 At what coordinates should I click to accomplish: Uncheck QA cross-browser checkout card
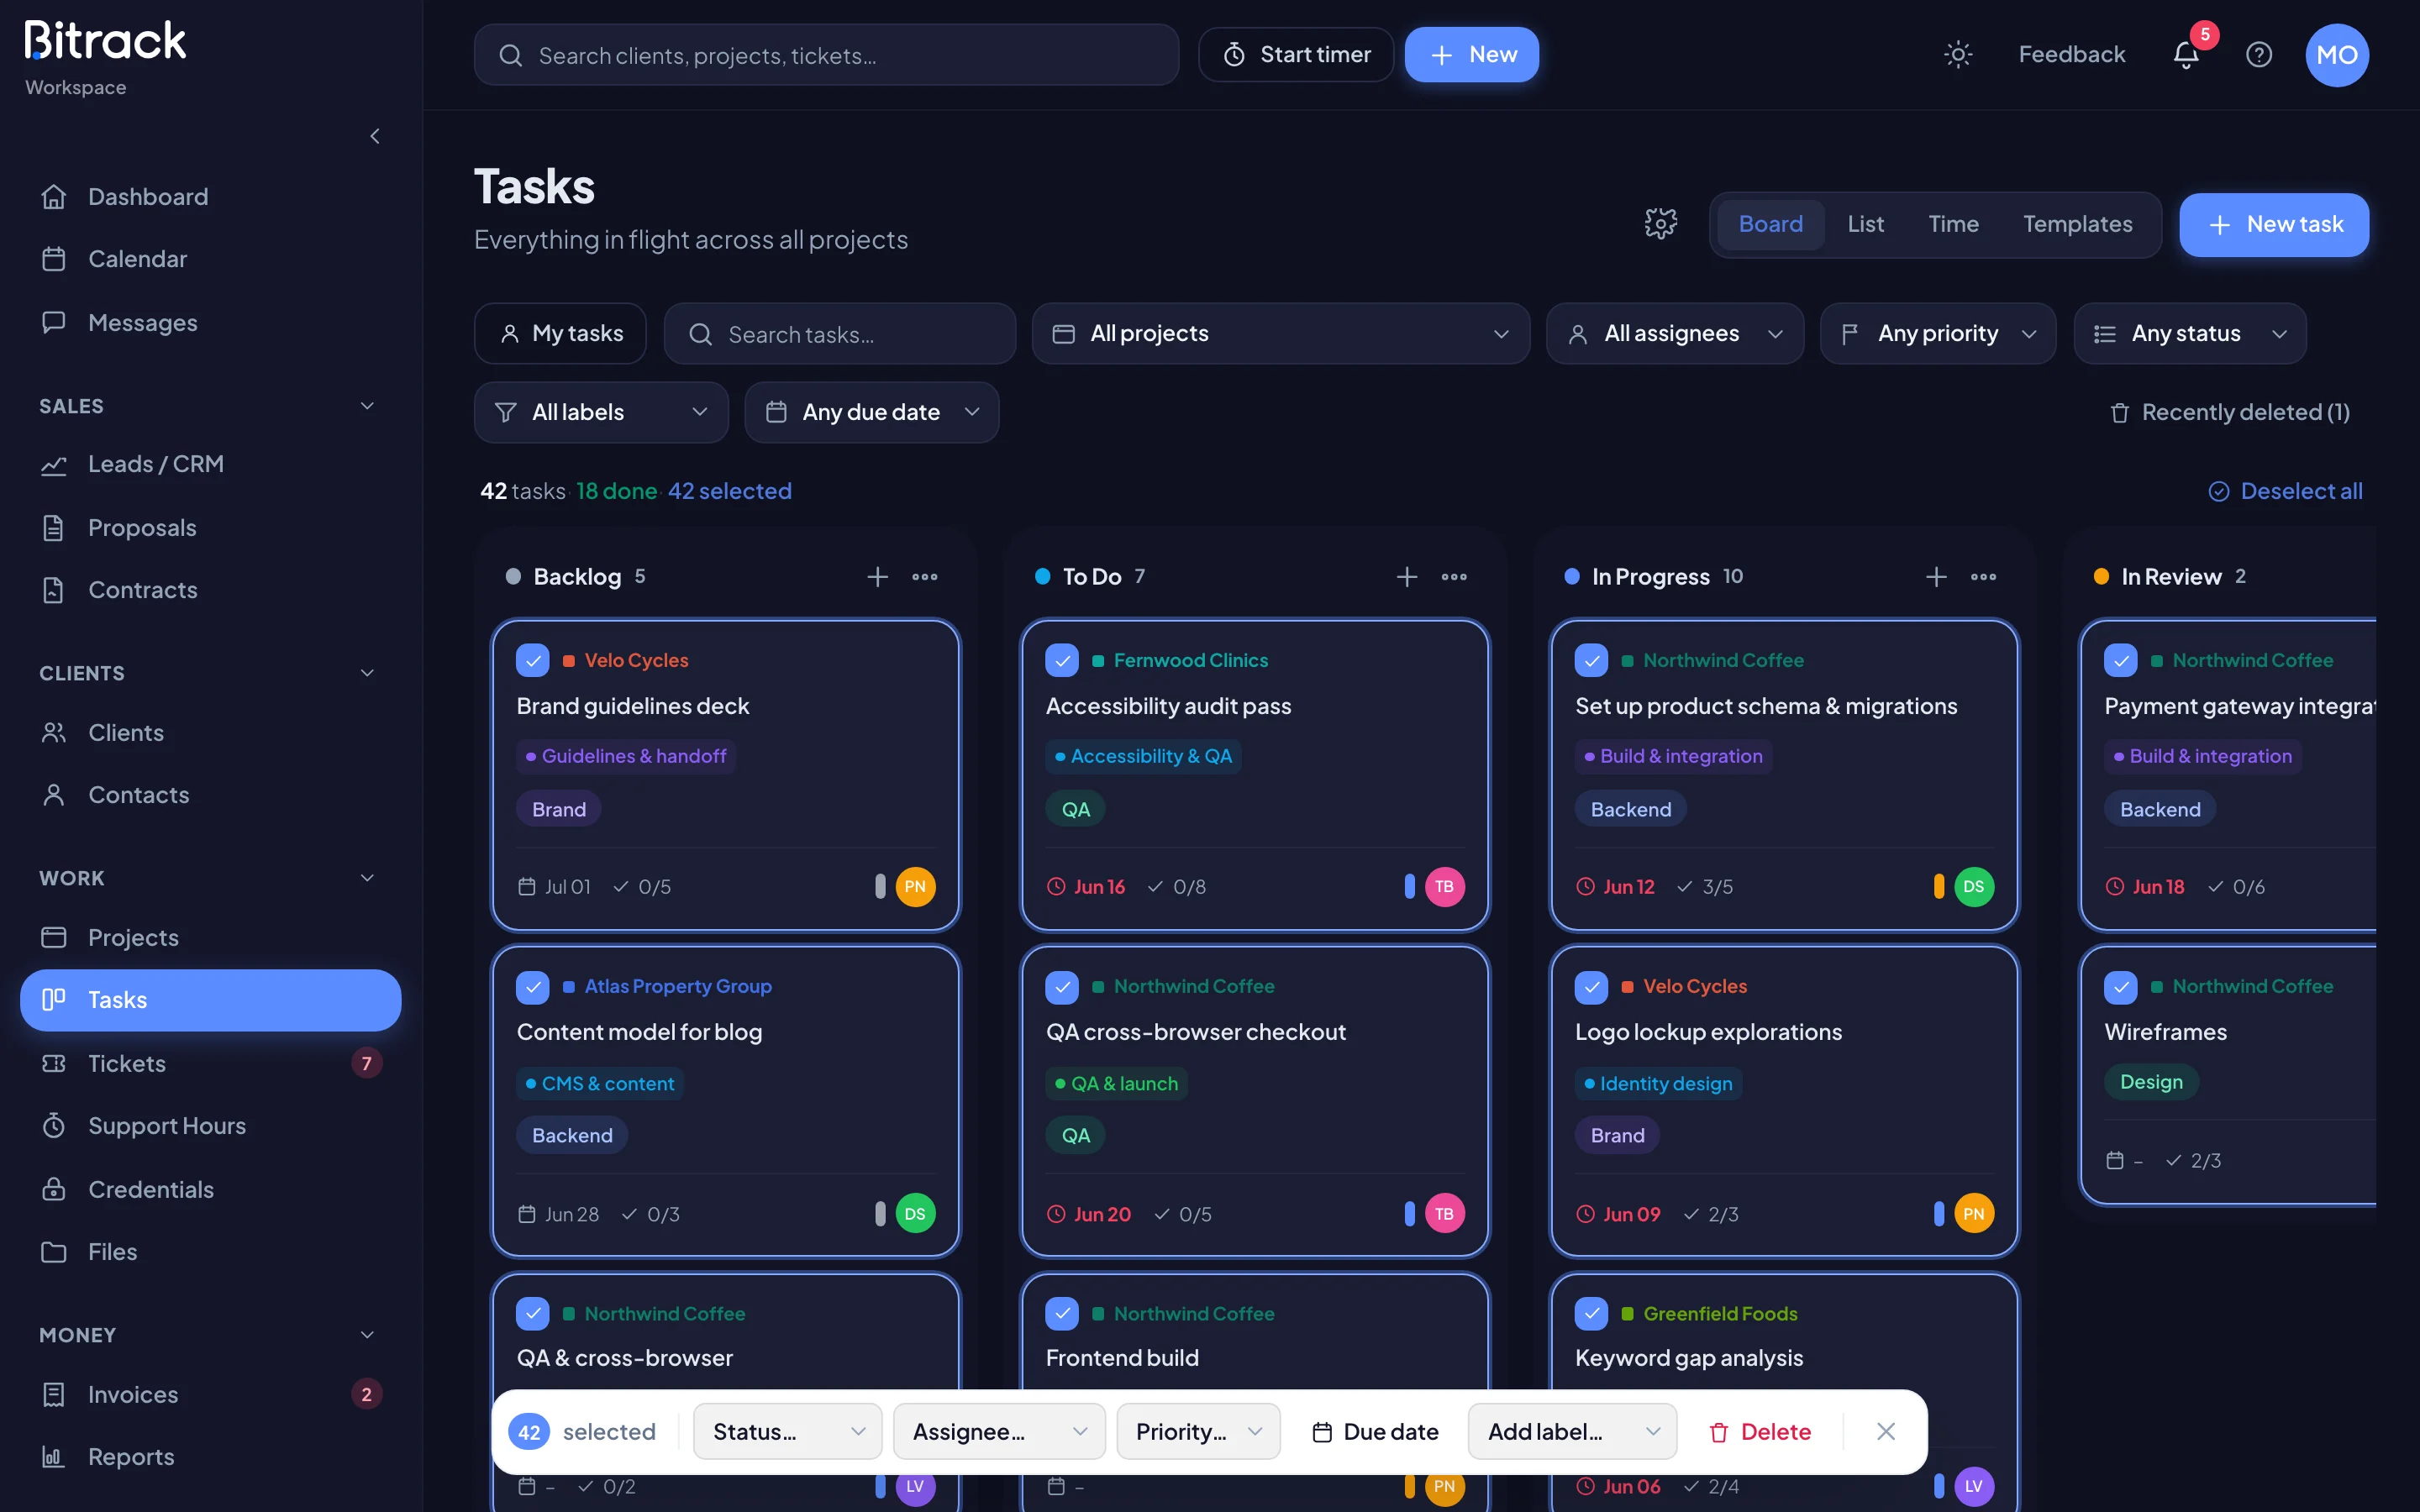[x=1062, y=987]
